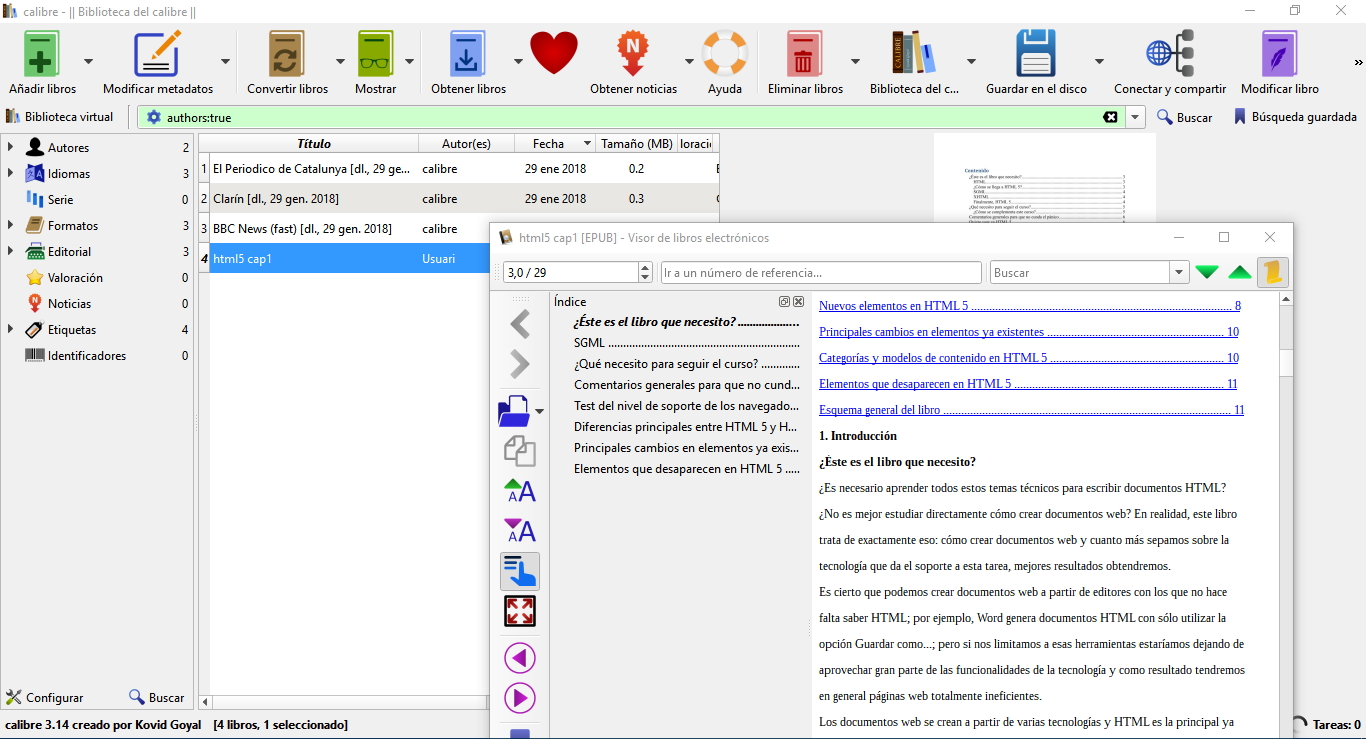
Task: Open Convertir libros dropdown arrow
Action: (x=340, y=61)
